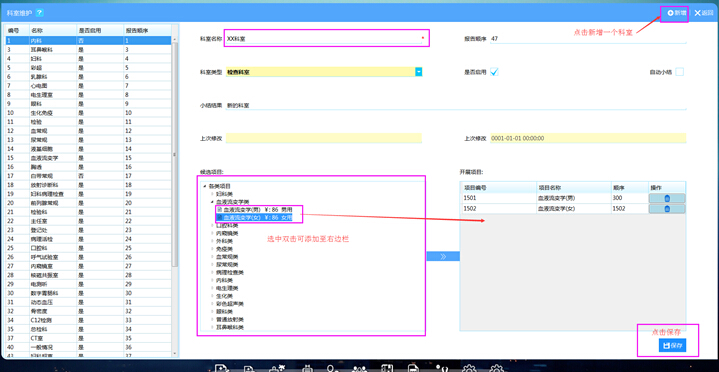Click the 编号 column header
This screenshot has height=372, width=719.
point(17,30)
